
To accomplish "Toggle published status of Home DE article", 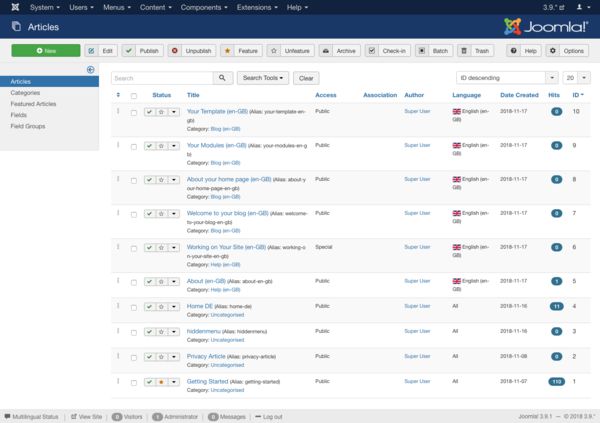I will (150, 307).
